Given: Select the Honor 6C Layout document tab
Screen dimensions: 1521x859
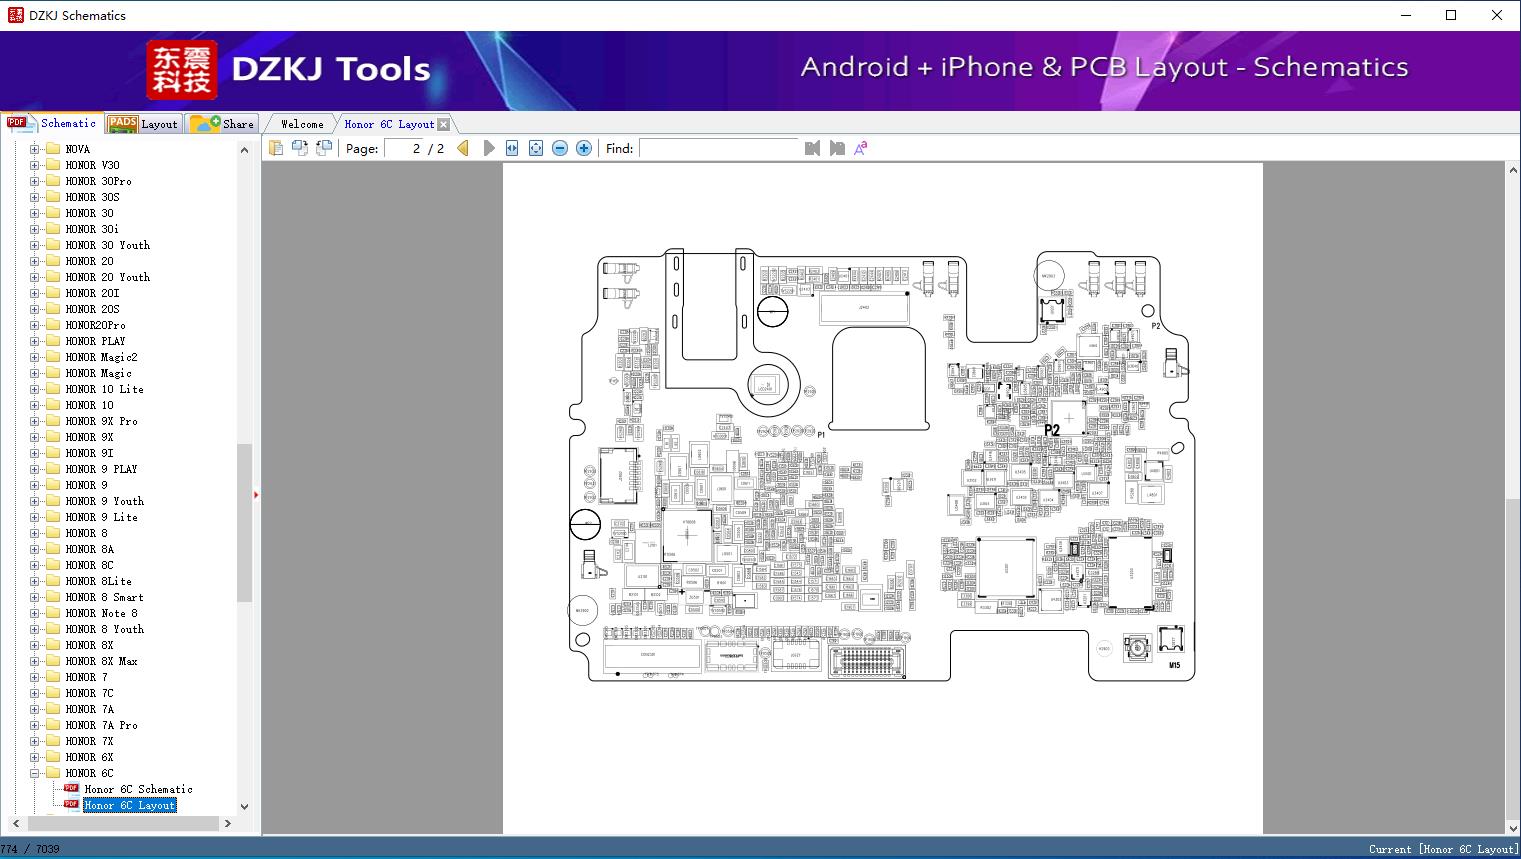Looking at the screenshot, I should [x=389, y=124].
